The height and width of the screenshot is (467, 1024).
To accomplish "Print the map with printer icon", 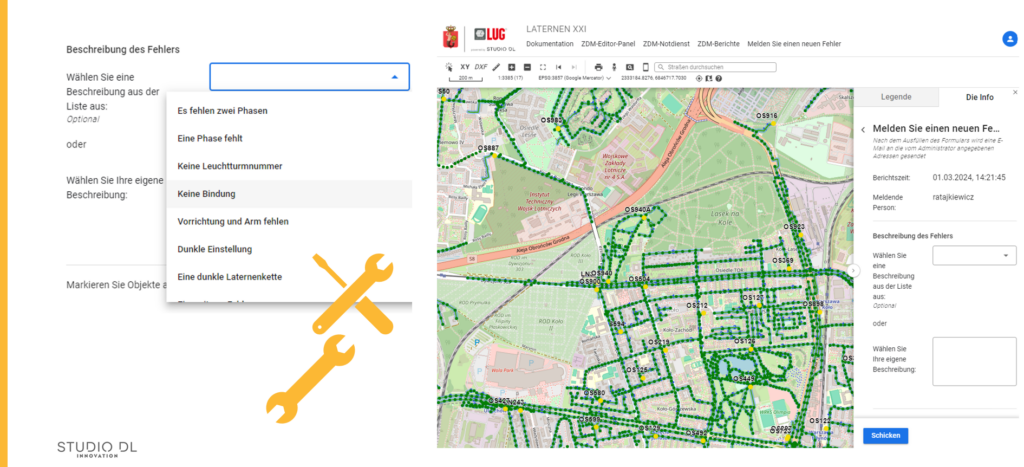I will (x=598, y=67).
